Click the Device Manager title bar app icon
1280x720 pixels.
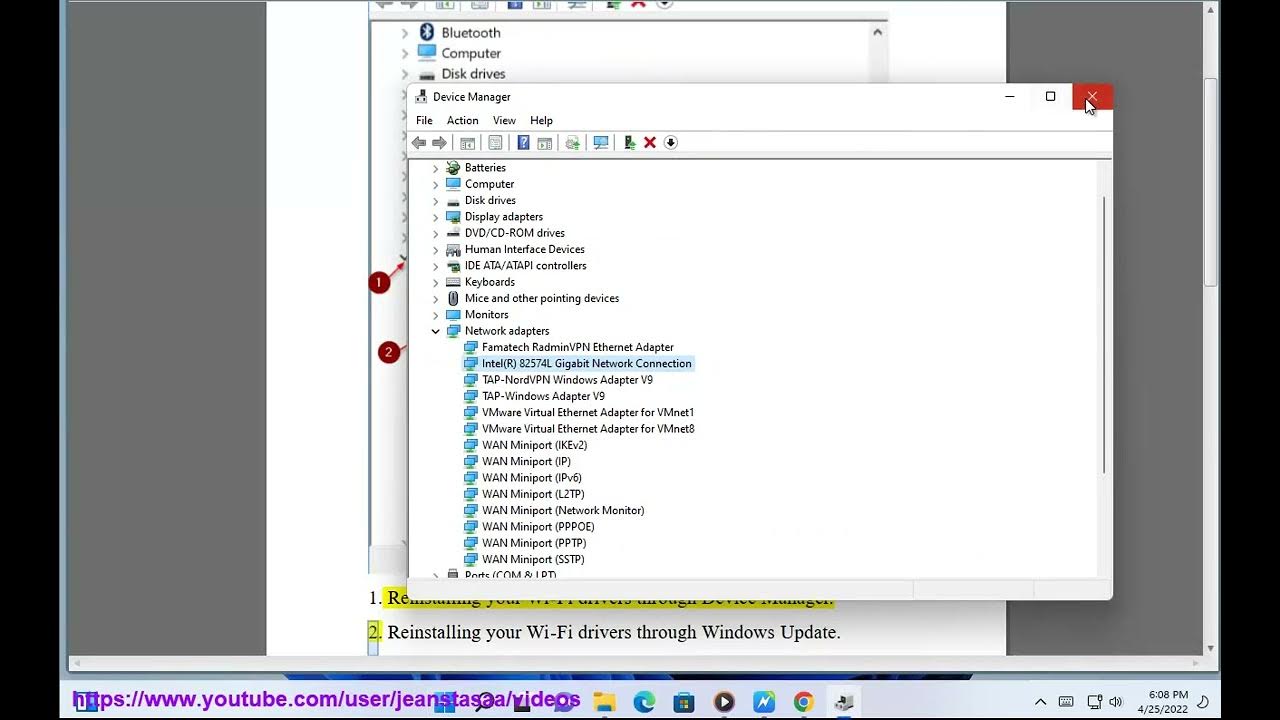tap(421, 97)
